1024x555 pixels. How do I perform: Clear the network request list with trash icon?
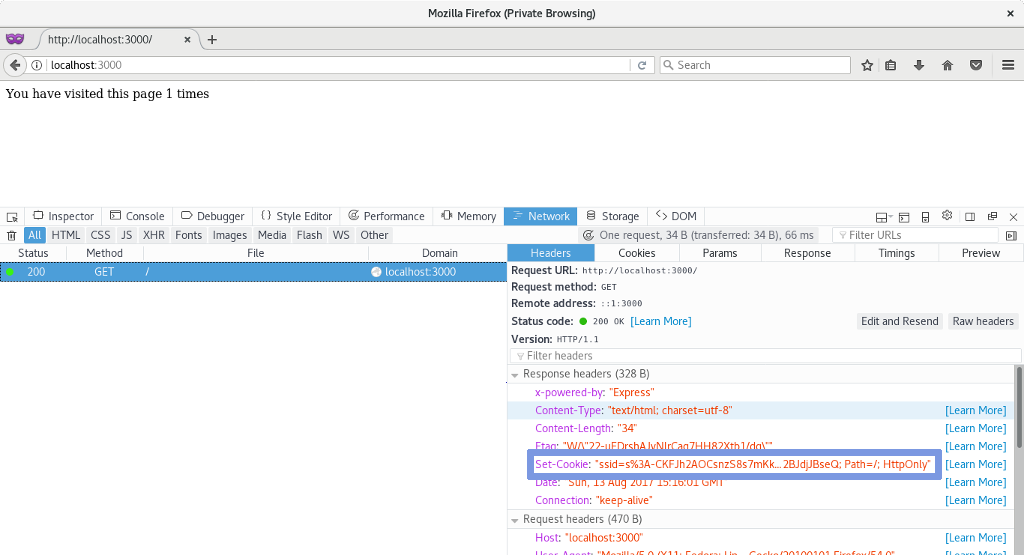click(x=12, y=235)
